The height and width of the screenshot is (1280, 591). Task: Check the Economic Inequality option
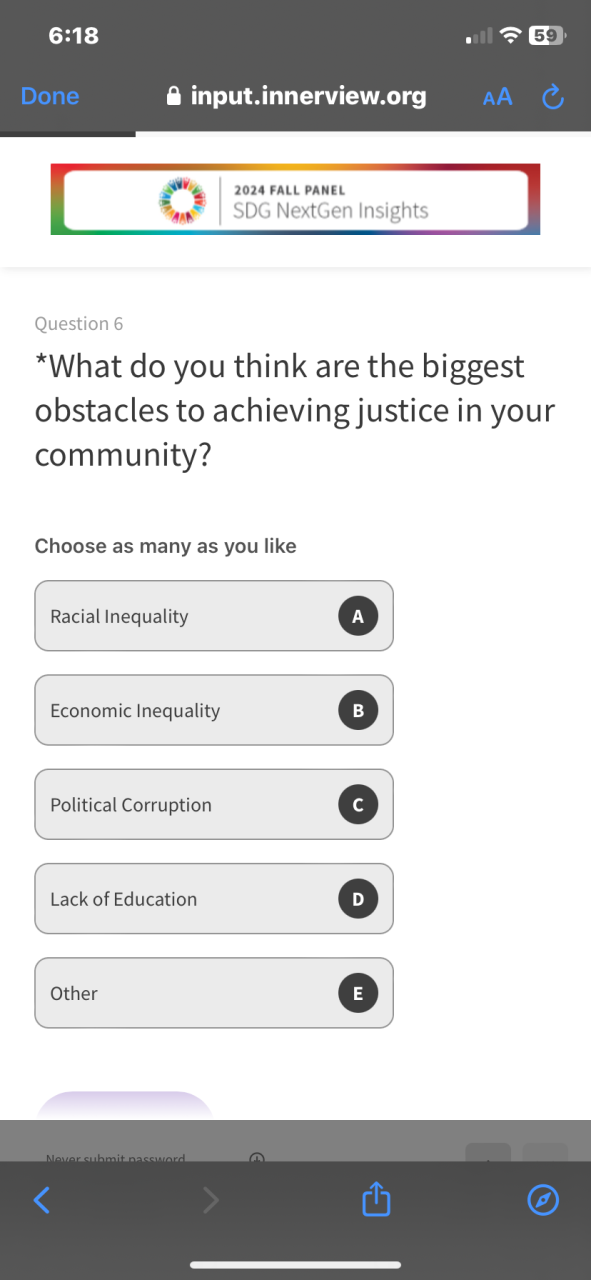pos(214,710)
